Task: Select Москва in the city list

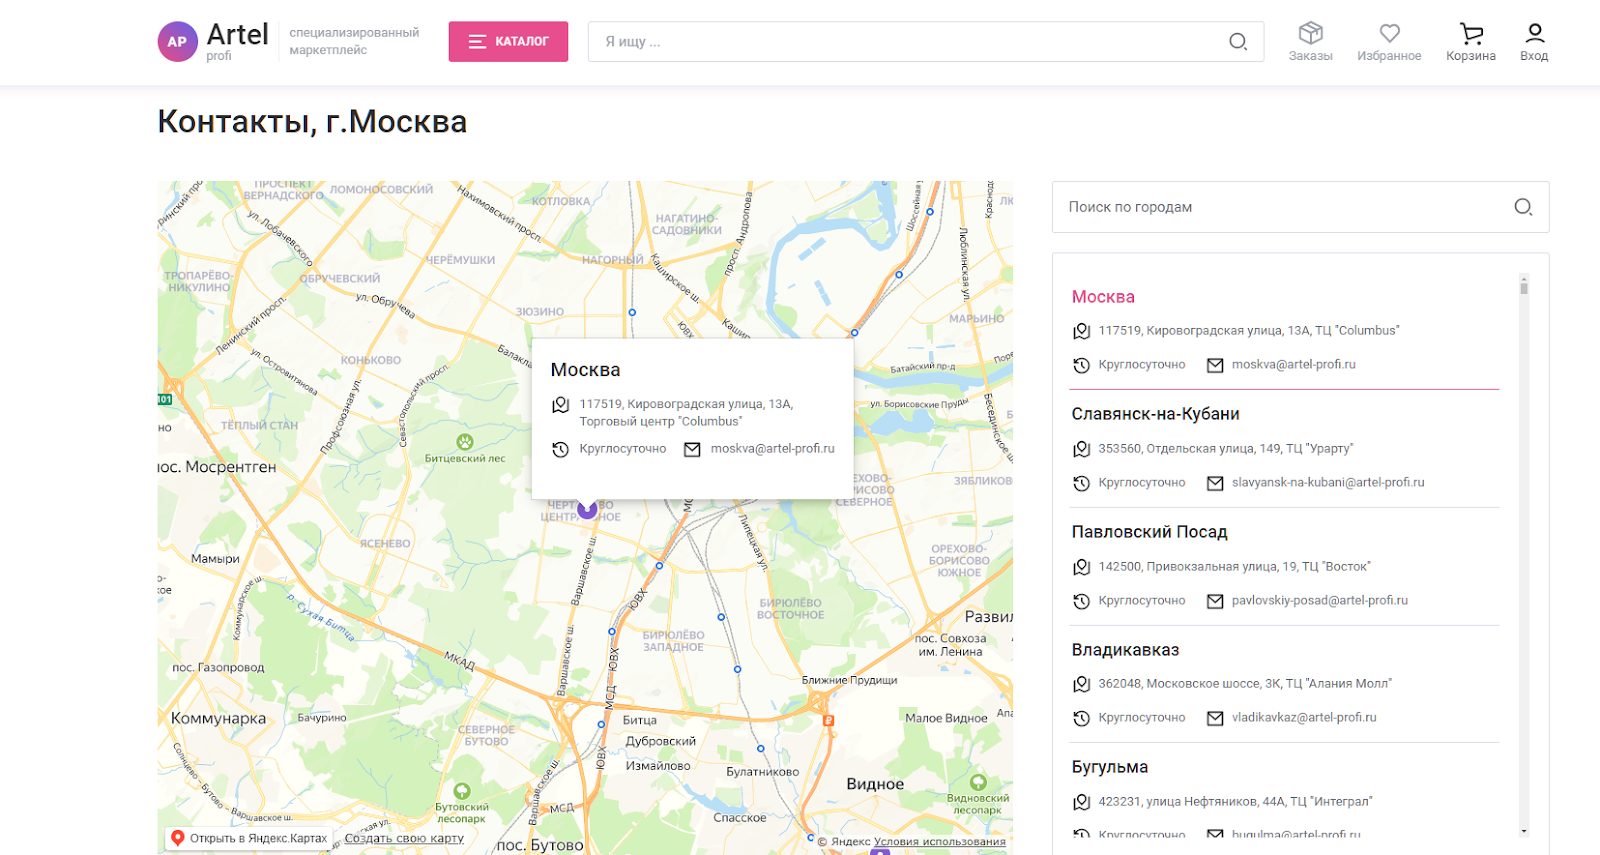Action: pos(1103,297)
